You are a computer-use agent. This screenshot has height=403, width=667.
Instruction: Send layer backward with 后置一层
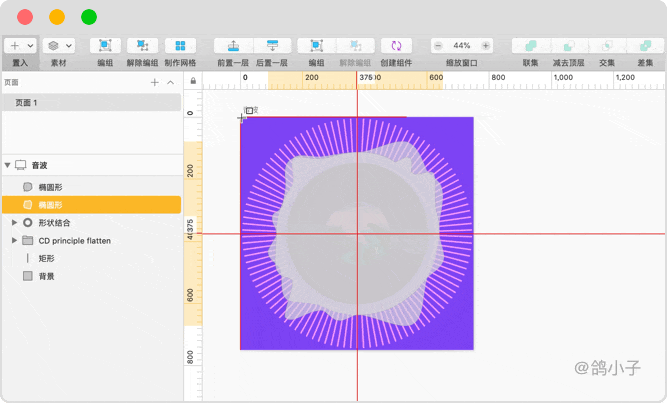click(272, 46)
